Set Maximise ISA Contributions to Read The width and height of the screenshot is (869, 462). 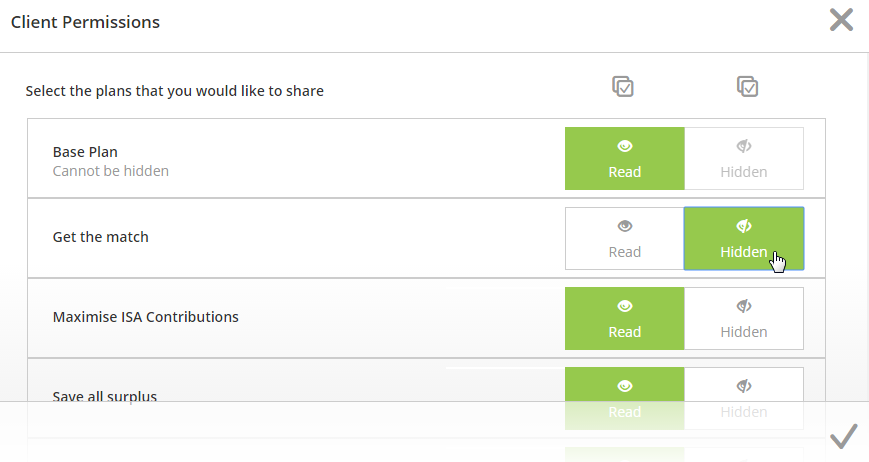pos(625,319)
